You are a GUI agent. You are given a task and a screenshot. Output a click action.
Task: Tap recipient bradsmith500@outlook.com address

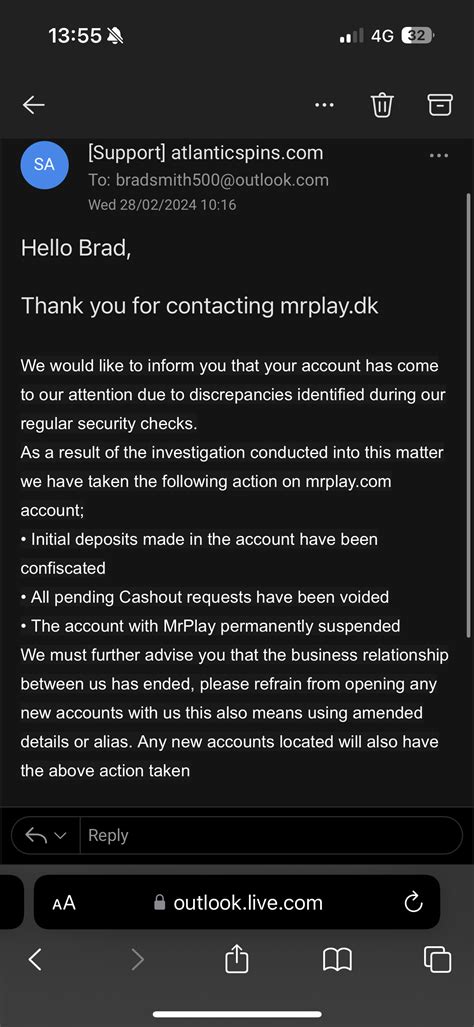coord(222,180)
